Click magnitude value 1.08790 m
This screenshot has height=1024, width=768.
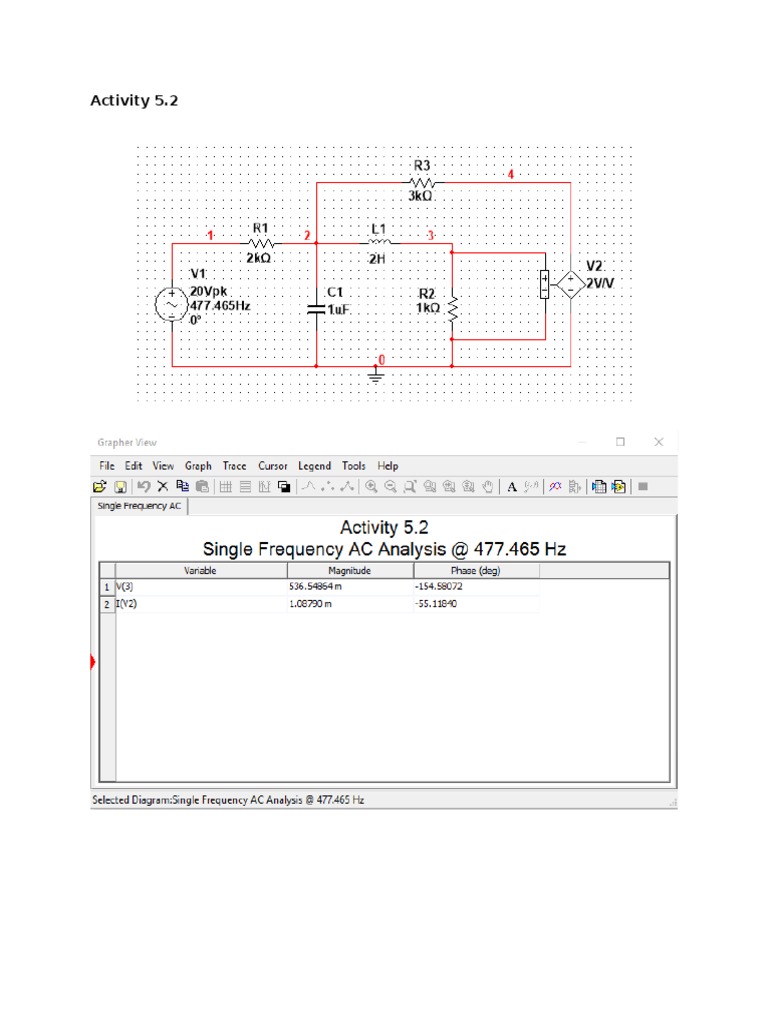point(310,603)
